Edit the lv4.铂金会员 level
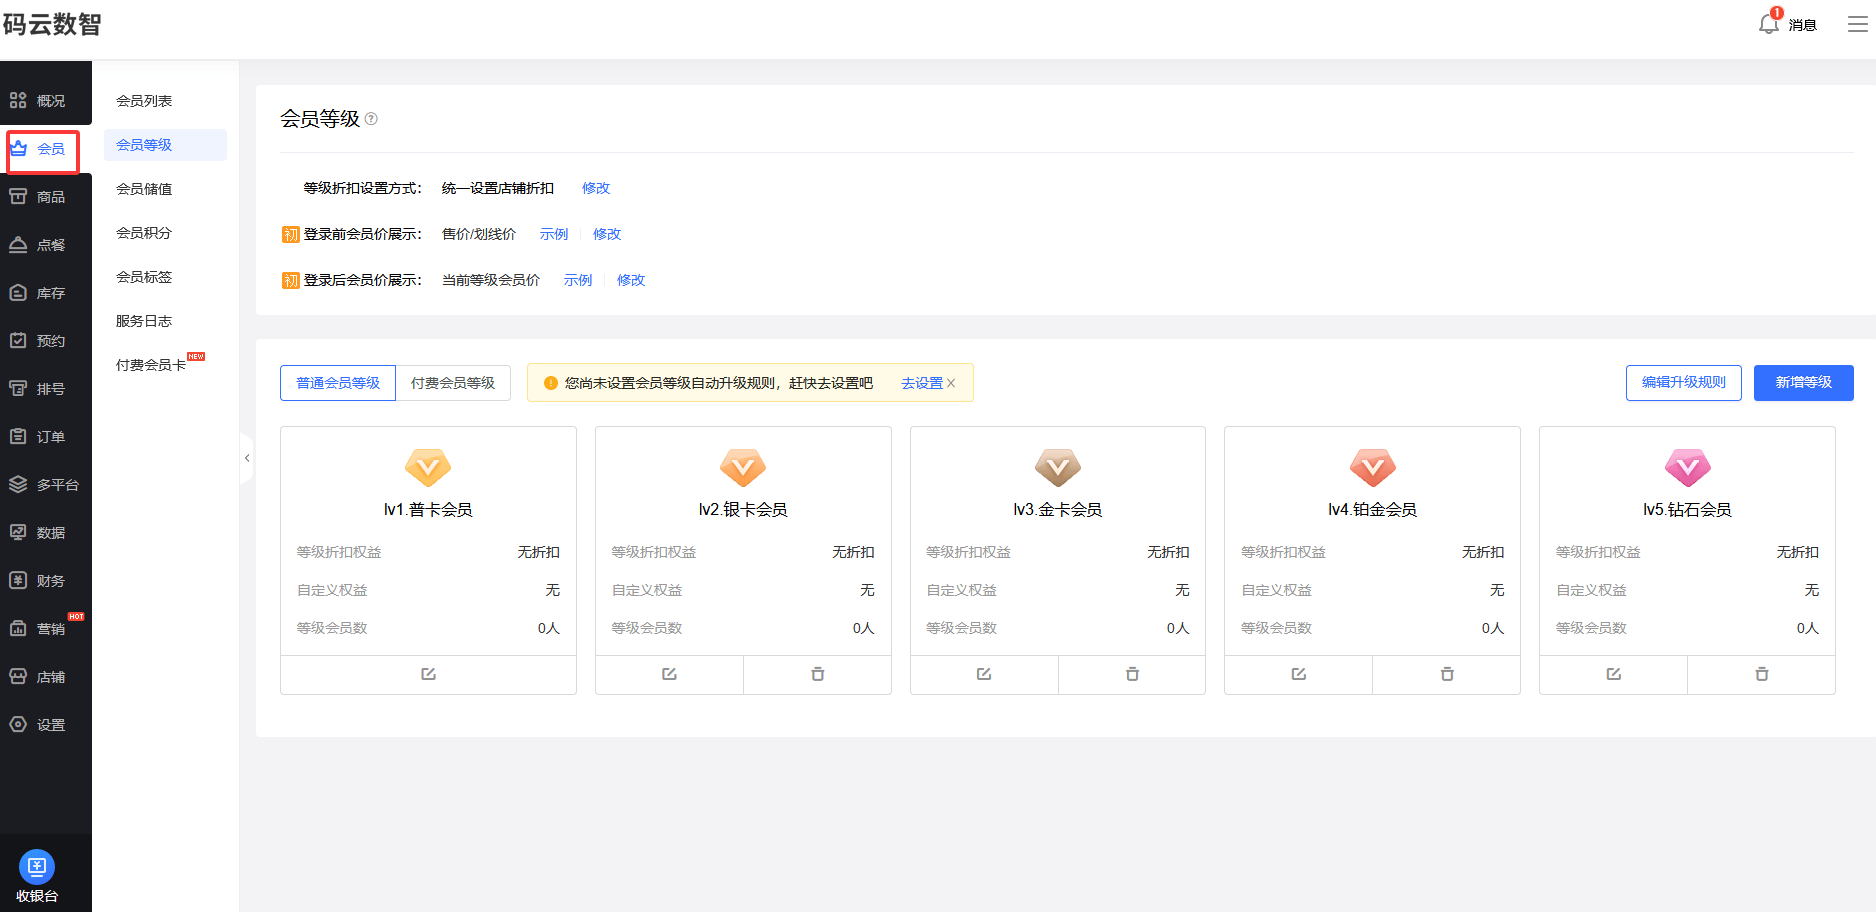The height and width of the screenshot is (912, 1876). coord(1298,674)
